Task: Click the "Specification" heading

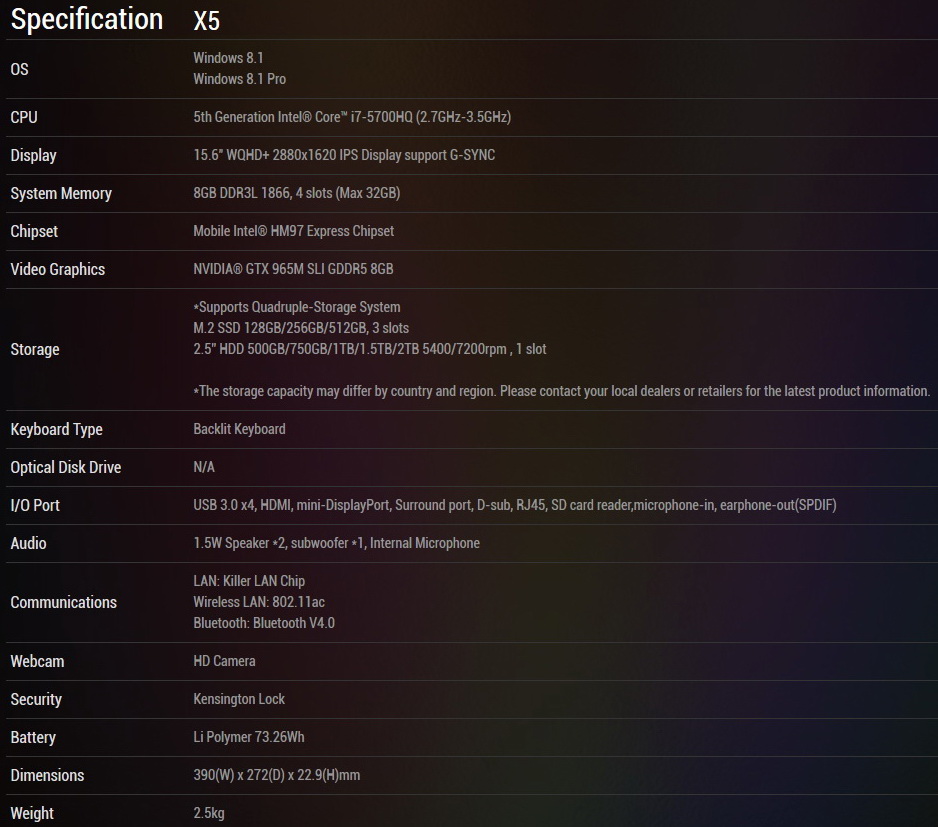Action: click(87, 19)
